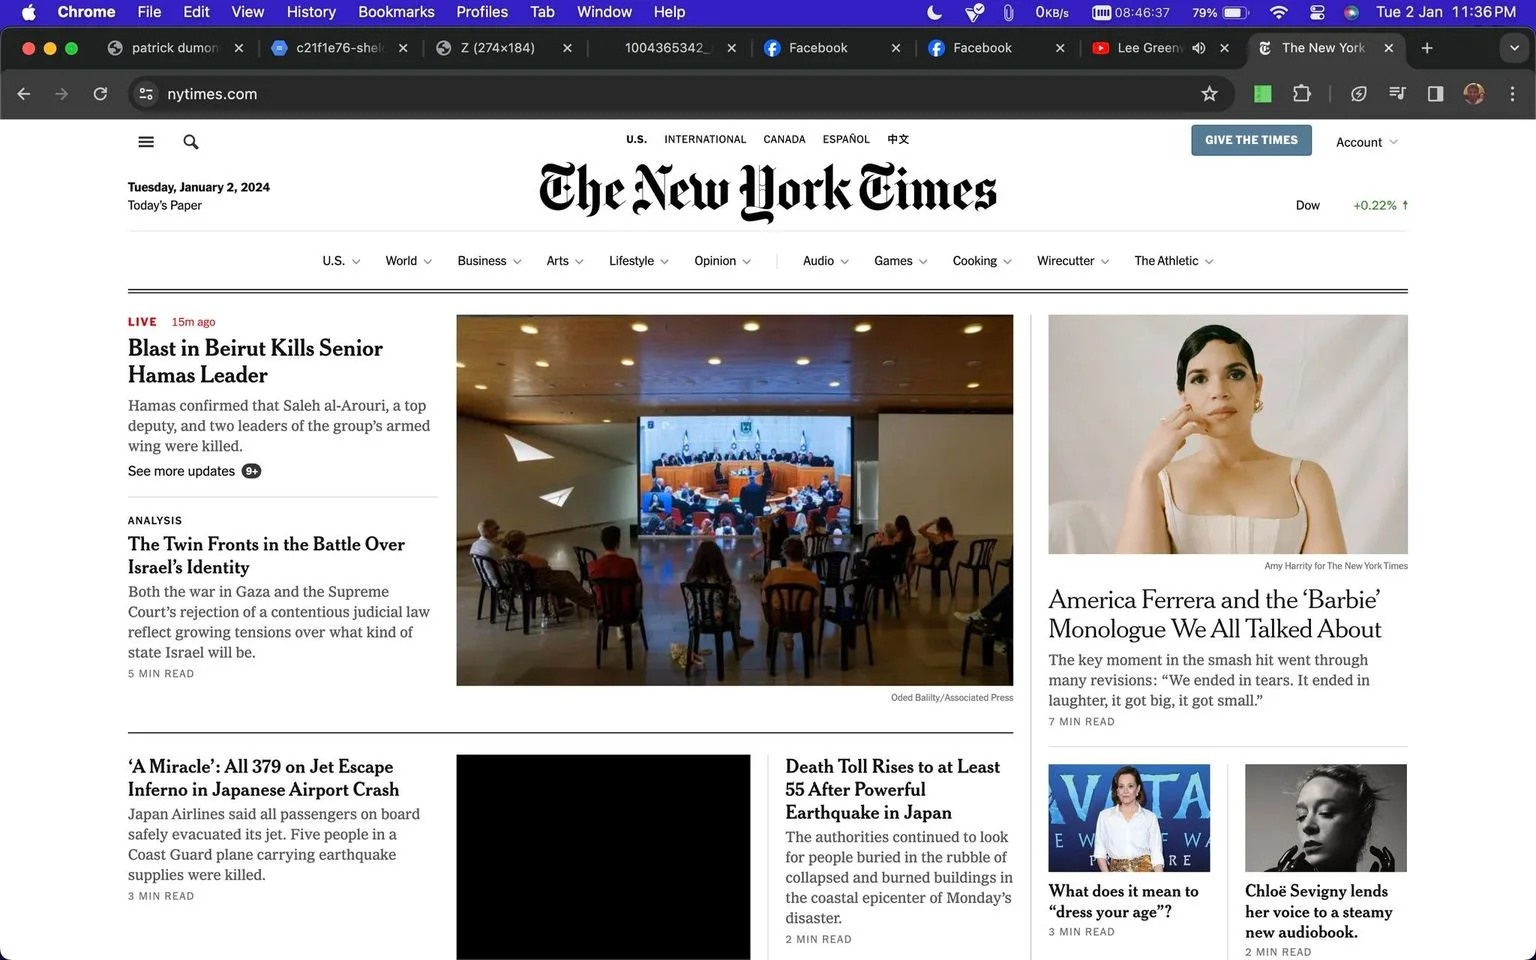Expand The Athletic section dropdown
The width and height of the screenshot is (1536, 960).
click(x=1174, y=261)
